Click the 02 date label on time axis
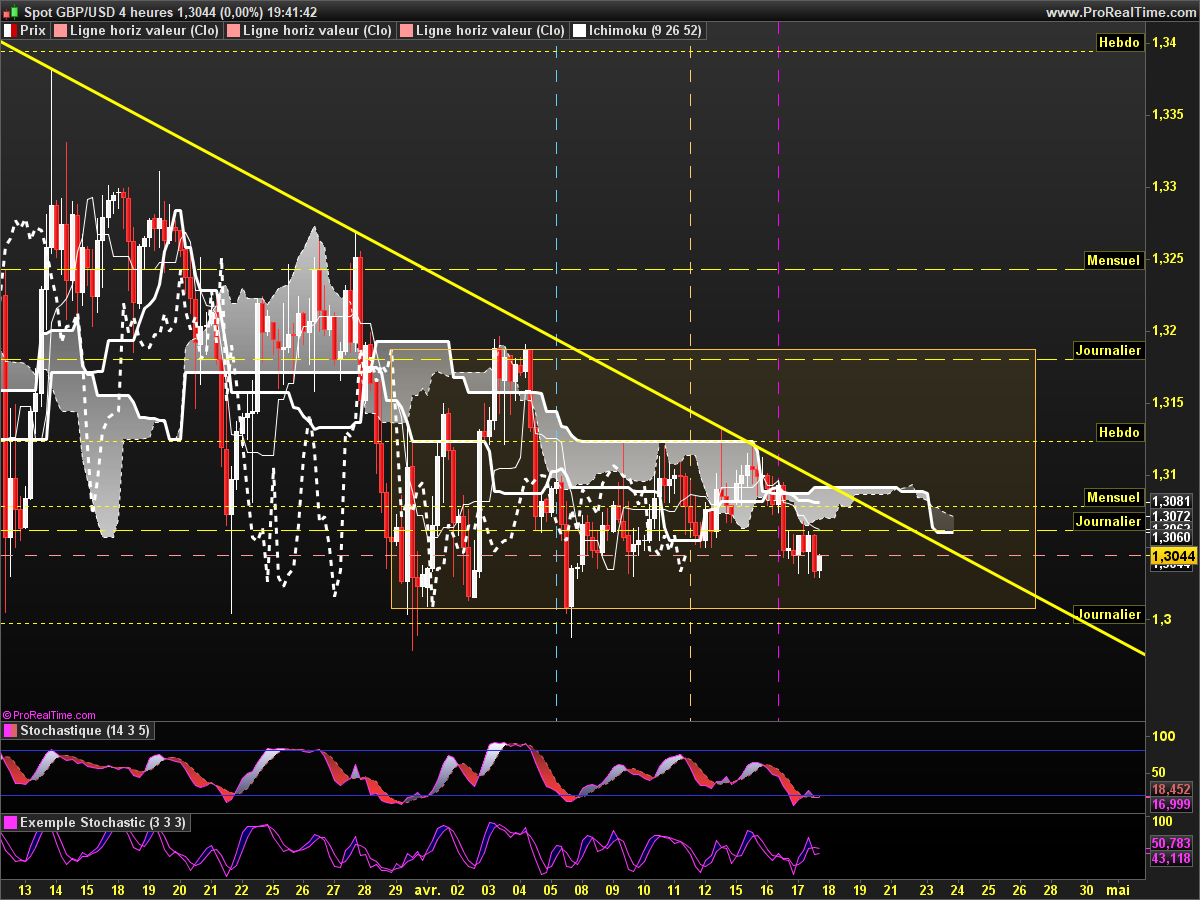The height and width of the screenshot is (900, 1200). (x=458, y=889)
